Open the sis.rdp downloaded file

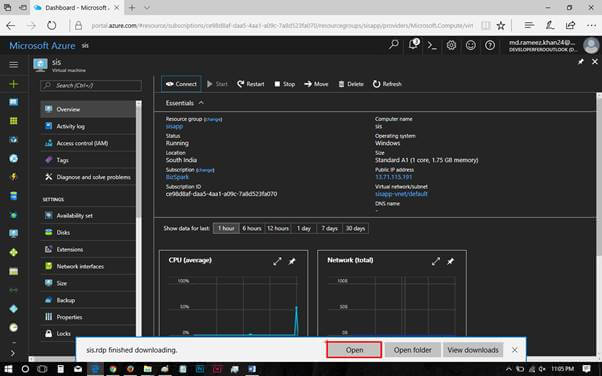(354, 350)
